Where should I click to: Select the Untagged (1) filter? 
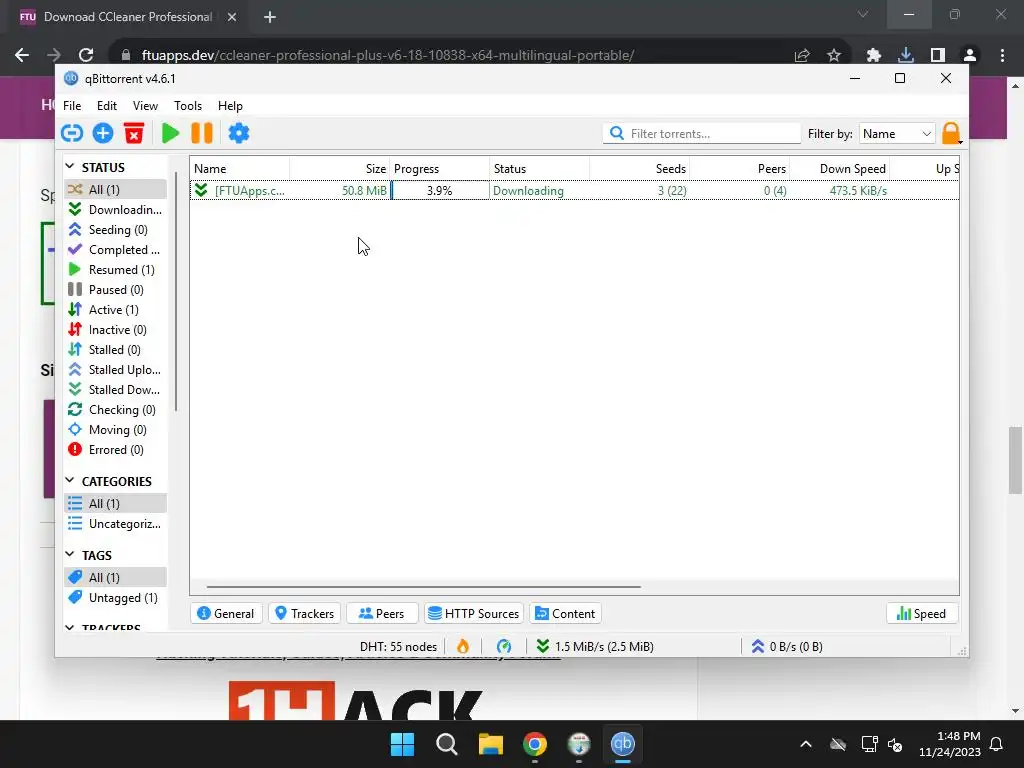pos(116,598)
